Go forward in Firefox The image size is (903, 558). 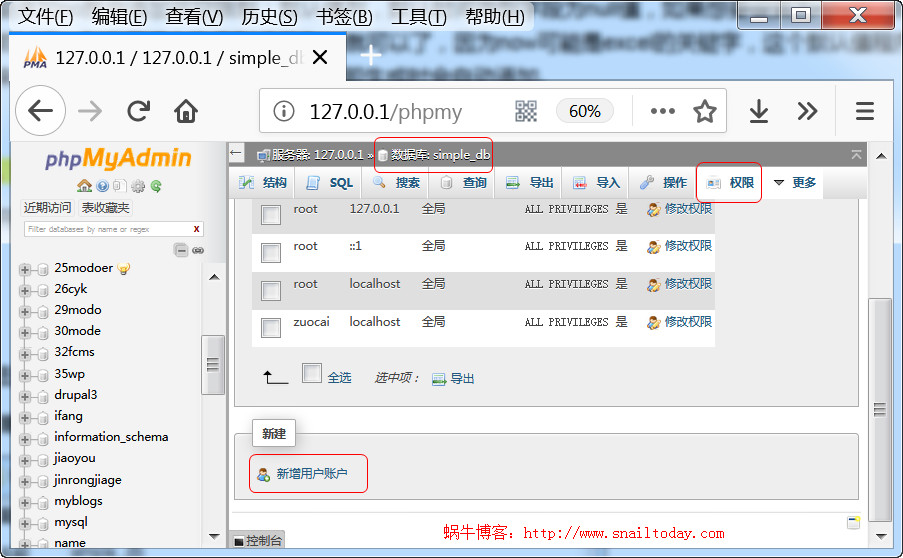[90, 111]
